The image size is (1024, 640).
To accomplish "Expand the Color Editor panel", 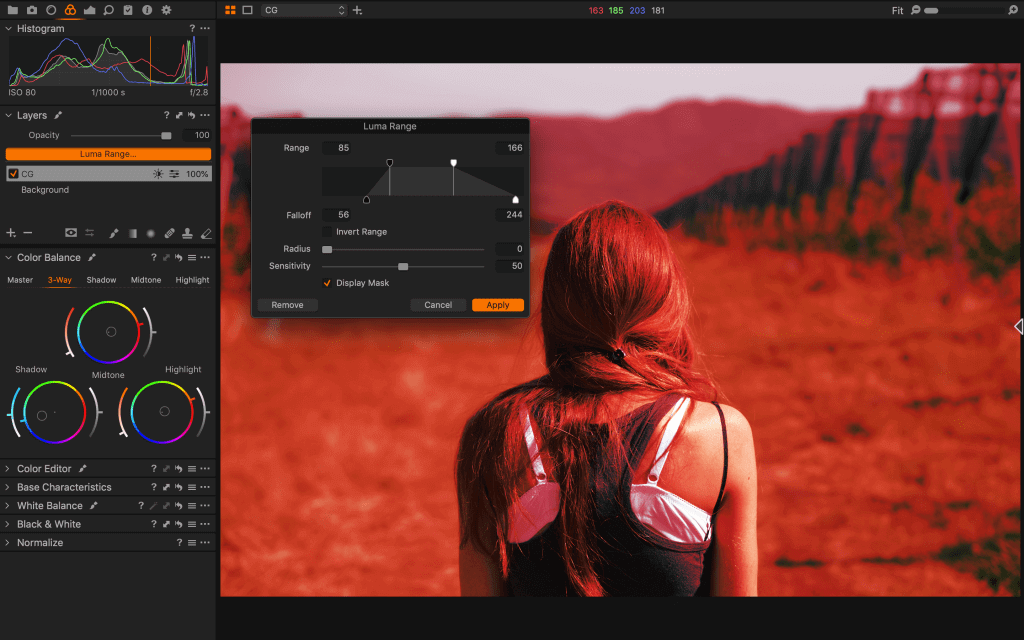I will tap(10, 468).
